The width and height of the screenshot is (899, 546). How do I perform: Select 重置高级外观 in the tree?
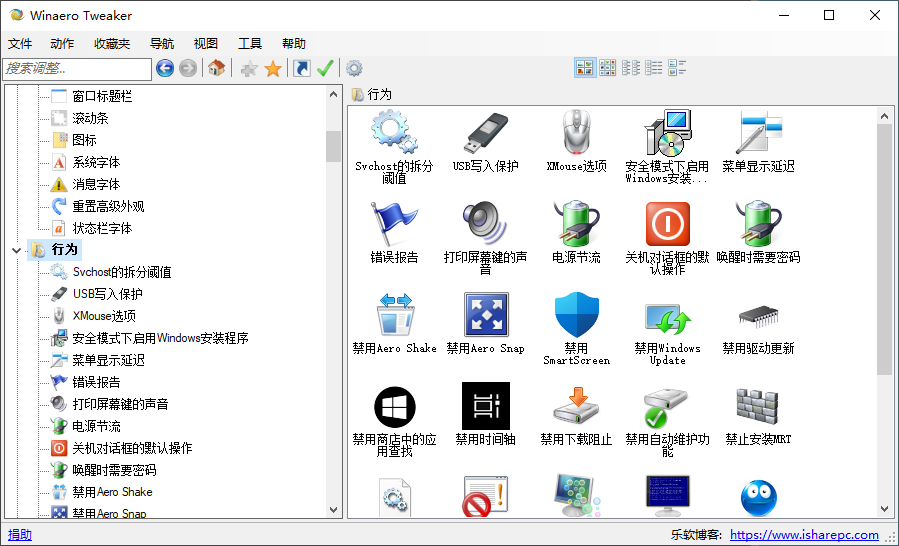[x=108, y=206]
